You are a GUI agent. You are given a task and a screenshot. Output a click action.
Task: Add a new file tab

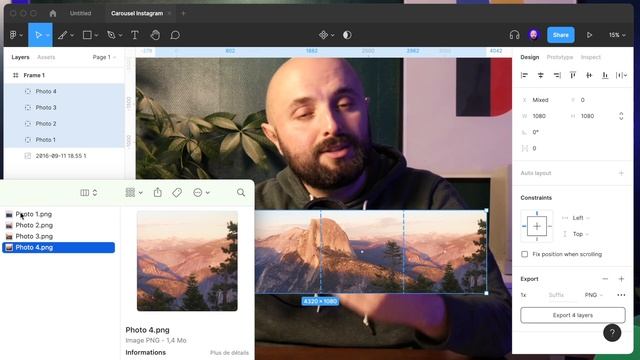click(x=183, y=13)
